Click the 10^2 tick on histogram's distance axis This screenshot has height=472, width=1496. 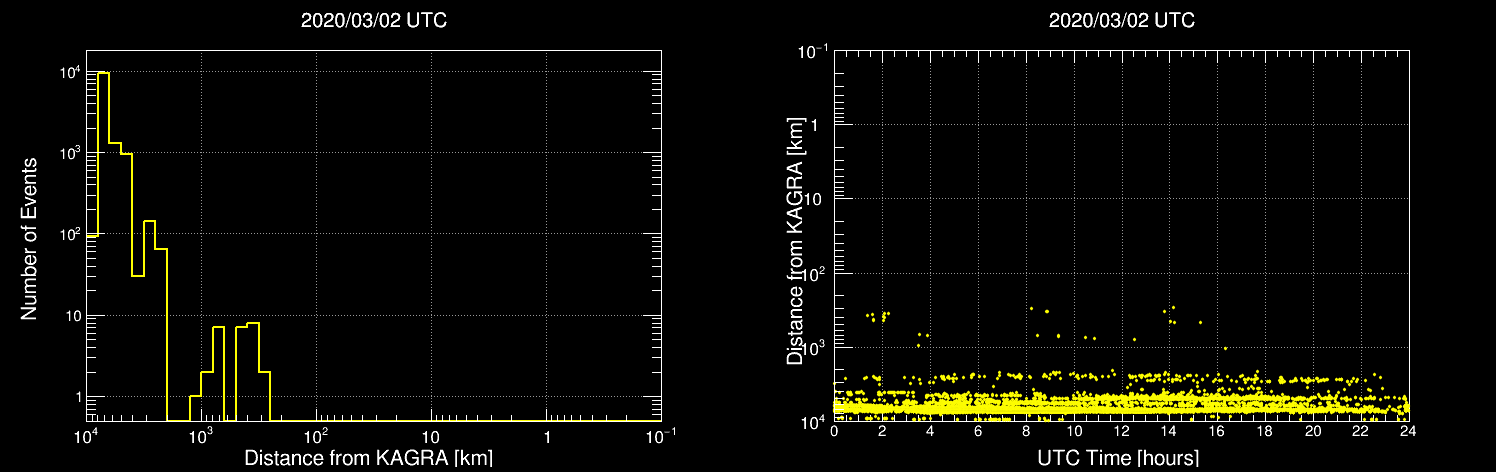[x=316, y=437]
